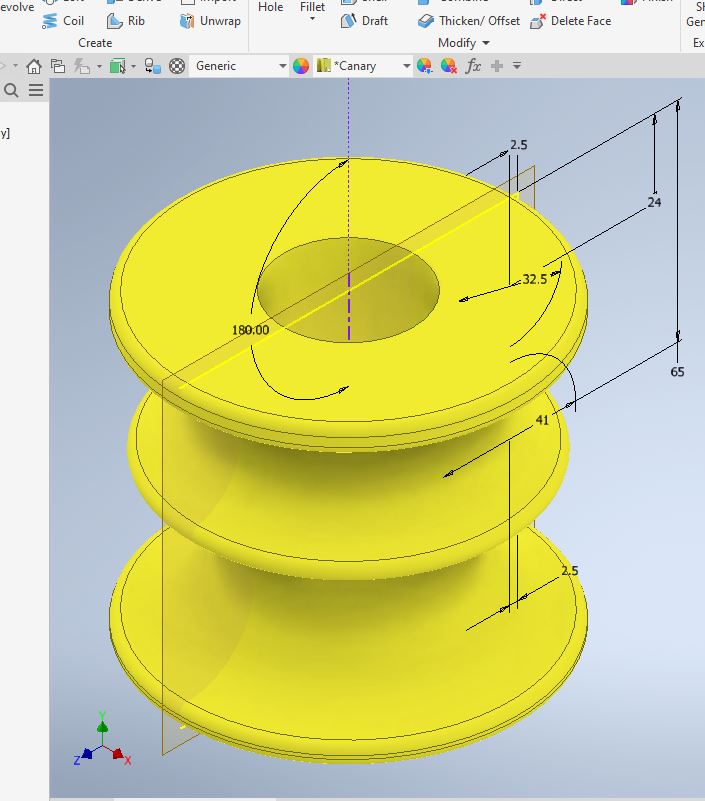
Task: Open the browser hamburger menu
Action: (x=36, y=90)
